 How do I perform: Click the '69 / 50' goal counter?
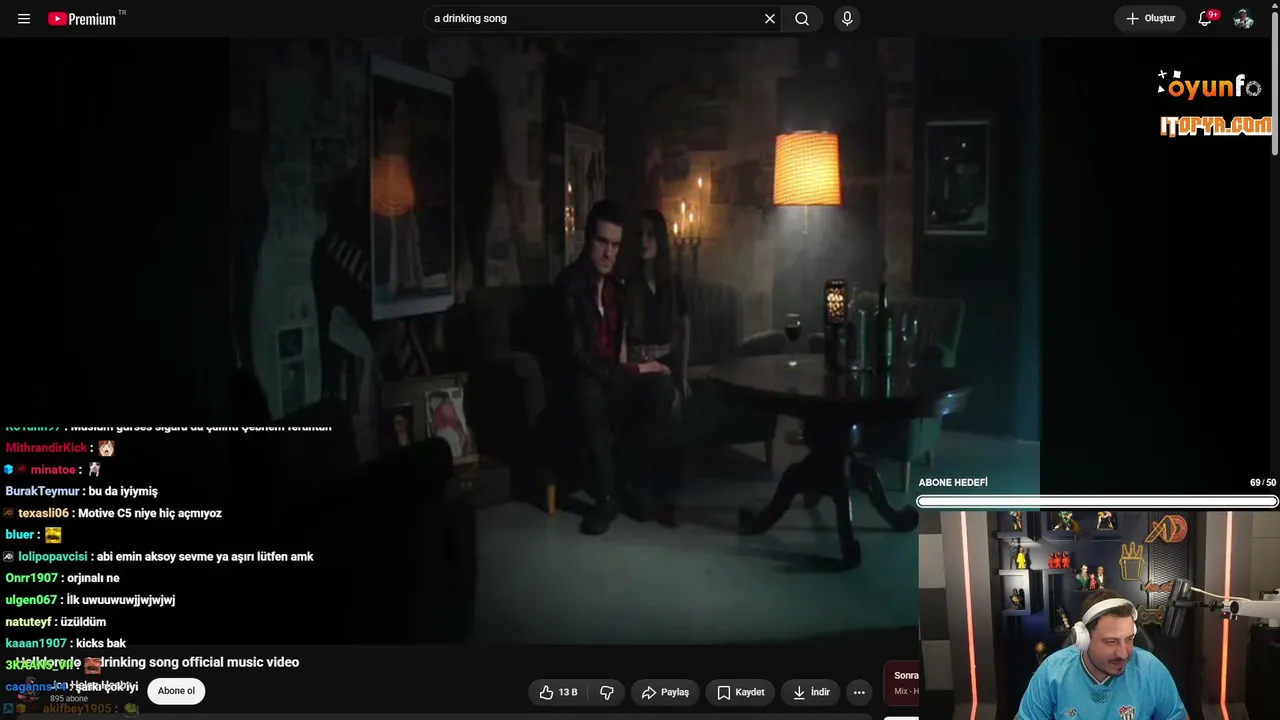click(1263, 483)
